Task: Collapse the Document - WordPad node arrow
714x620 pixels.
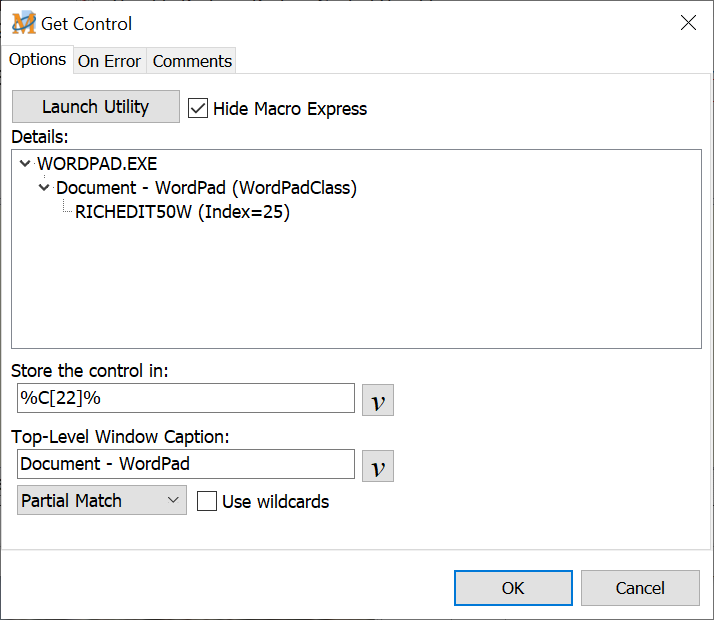Action: 44,188
